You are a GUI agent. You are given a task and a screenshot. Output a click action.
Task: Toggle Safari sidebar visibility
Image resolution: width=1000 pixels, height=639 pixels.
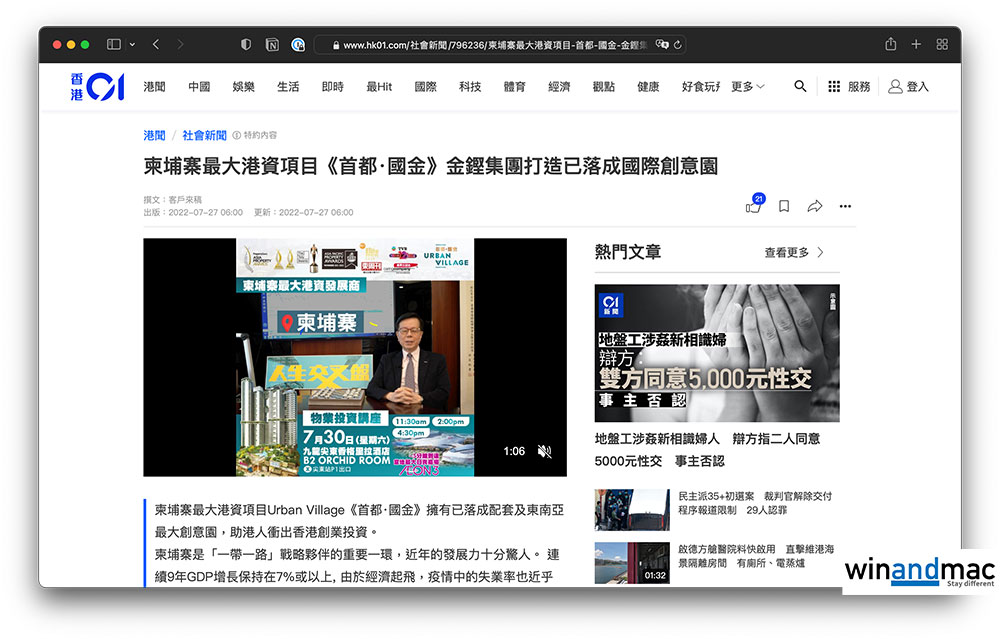click(113, 45)
